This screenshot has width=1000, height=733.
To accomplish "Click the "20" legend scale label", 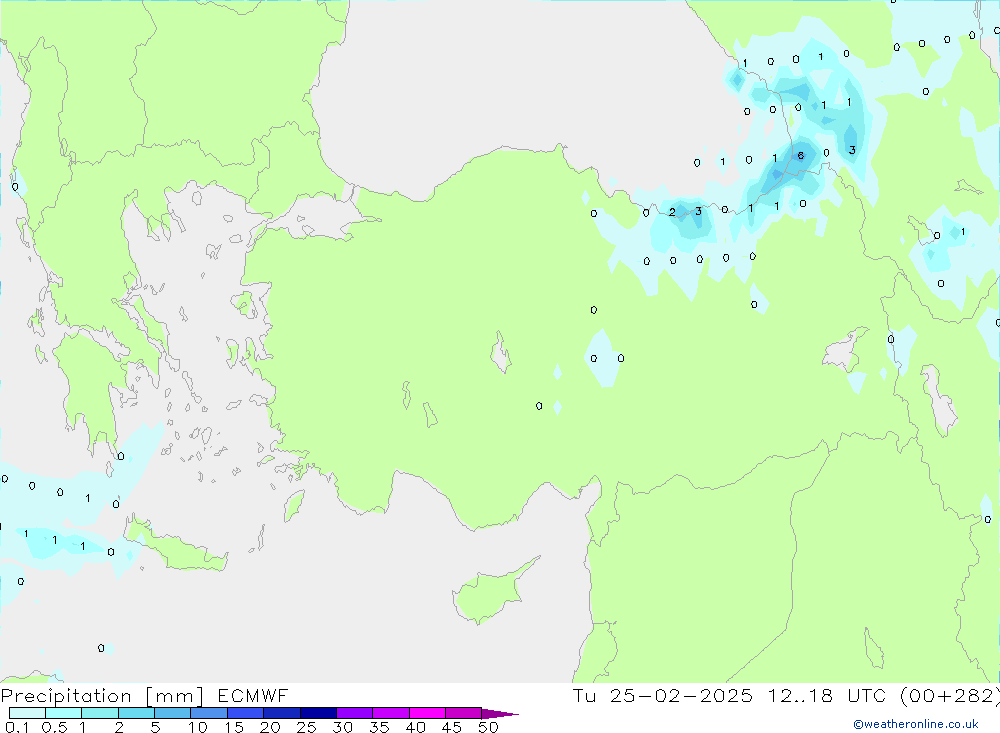I will [270, 727].
